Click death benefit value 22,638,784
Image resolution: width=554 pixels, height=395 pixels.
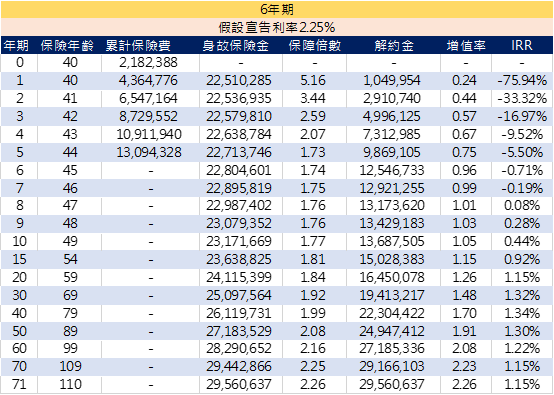pos(239,135)
